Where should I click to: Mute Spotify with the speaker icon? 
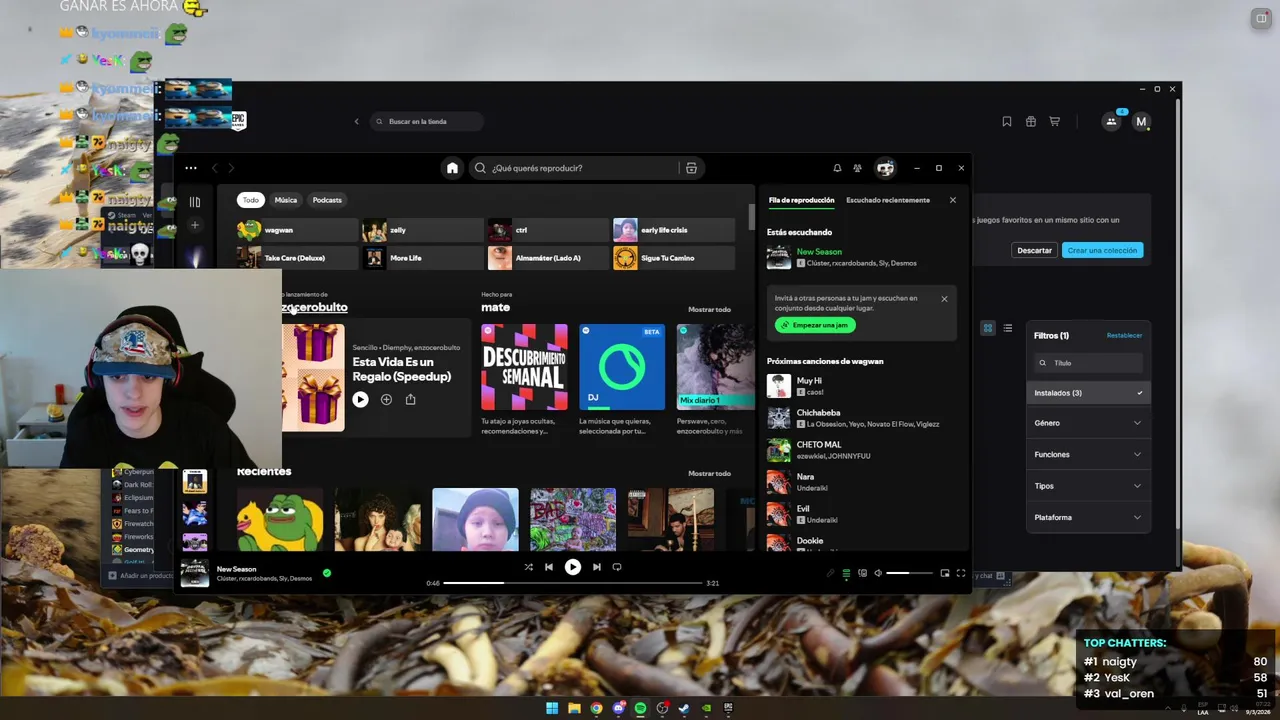pyautogui.click(x=878, y=573)
